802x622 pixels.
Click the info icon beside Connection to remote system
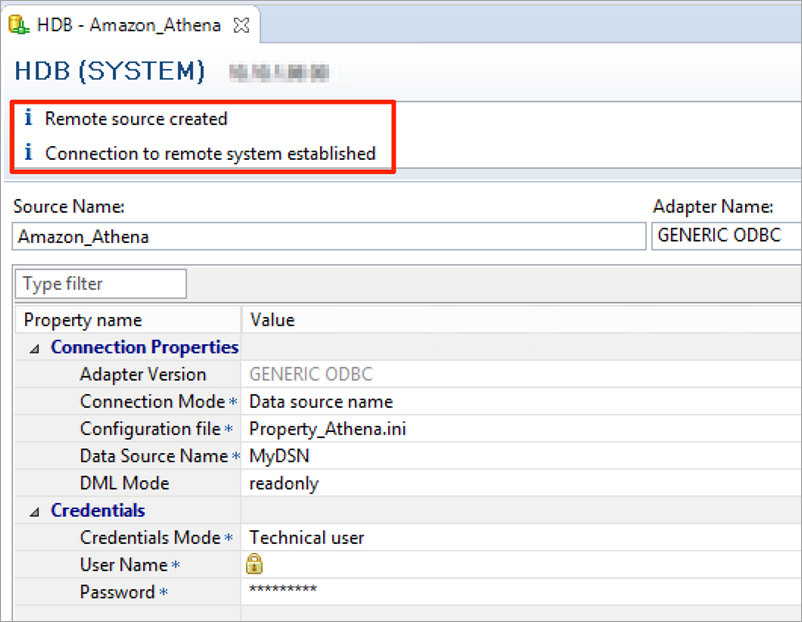(x=29, y=152)
